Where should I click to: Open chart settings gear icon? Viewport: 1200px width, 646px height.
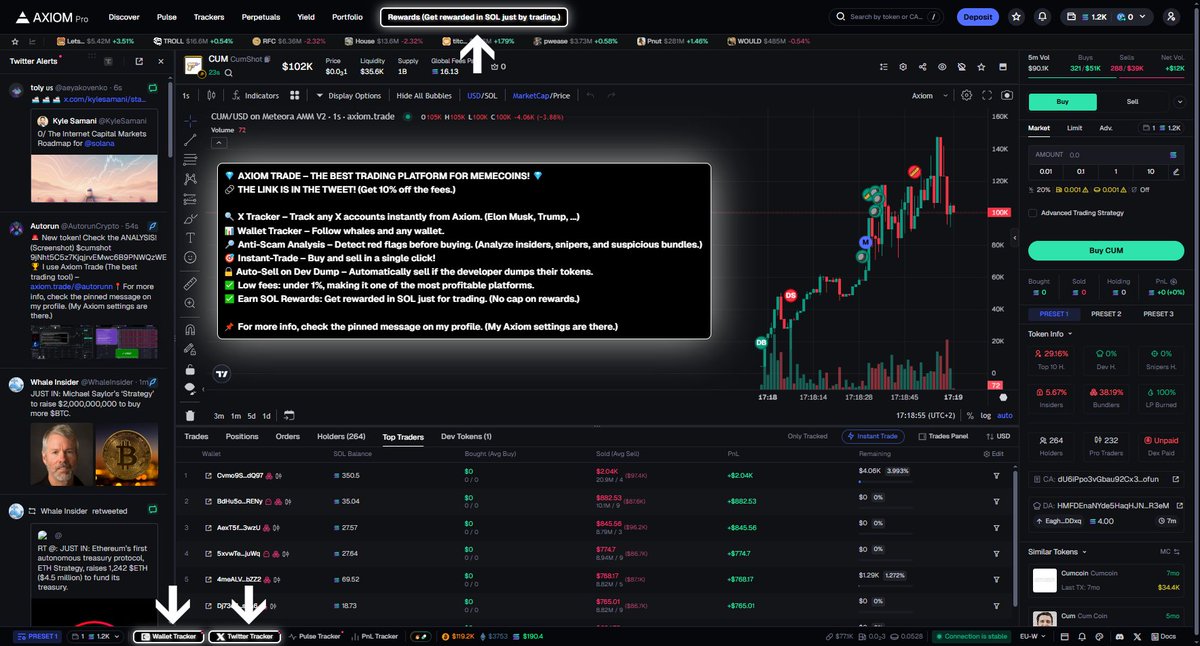click(x=966, y=95)
